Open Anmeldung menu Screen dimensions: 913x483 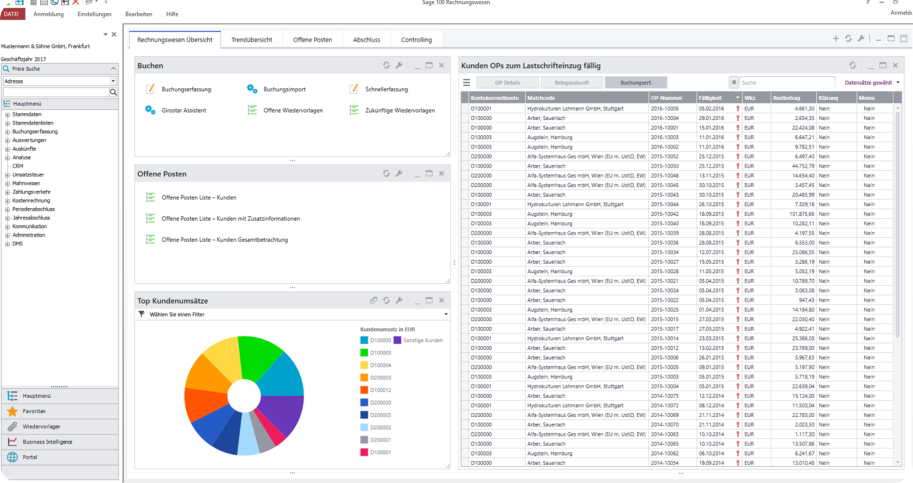coord(48,14)
